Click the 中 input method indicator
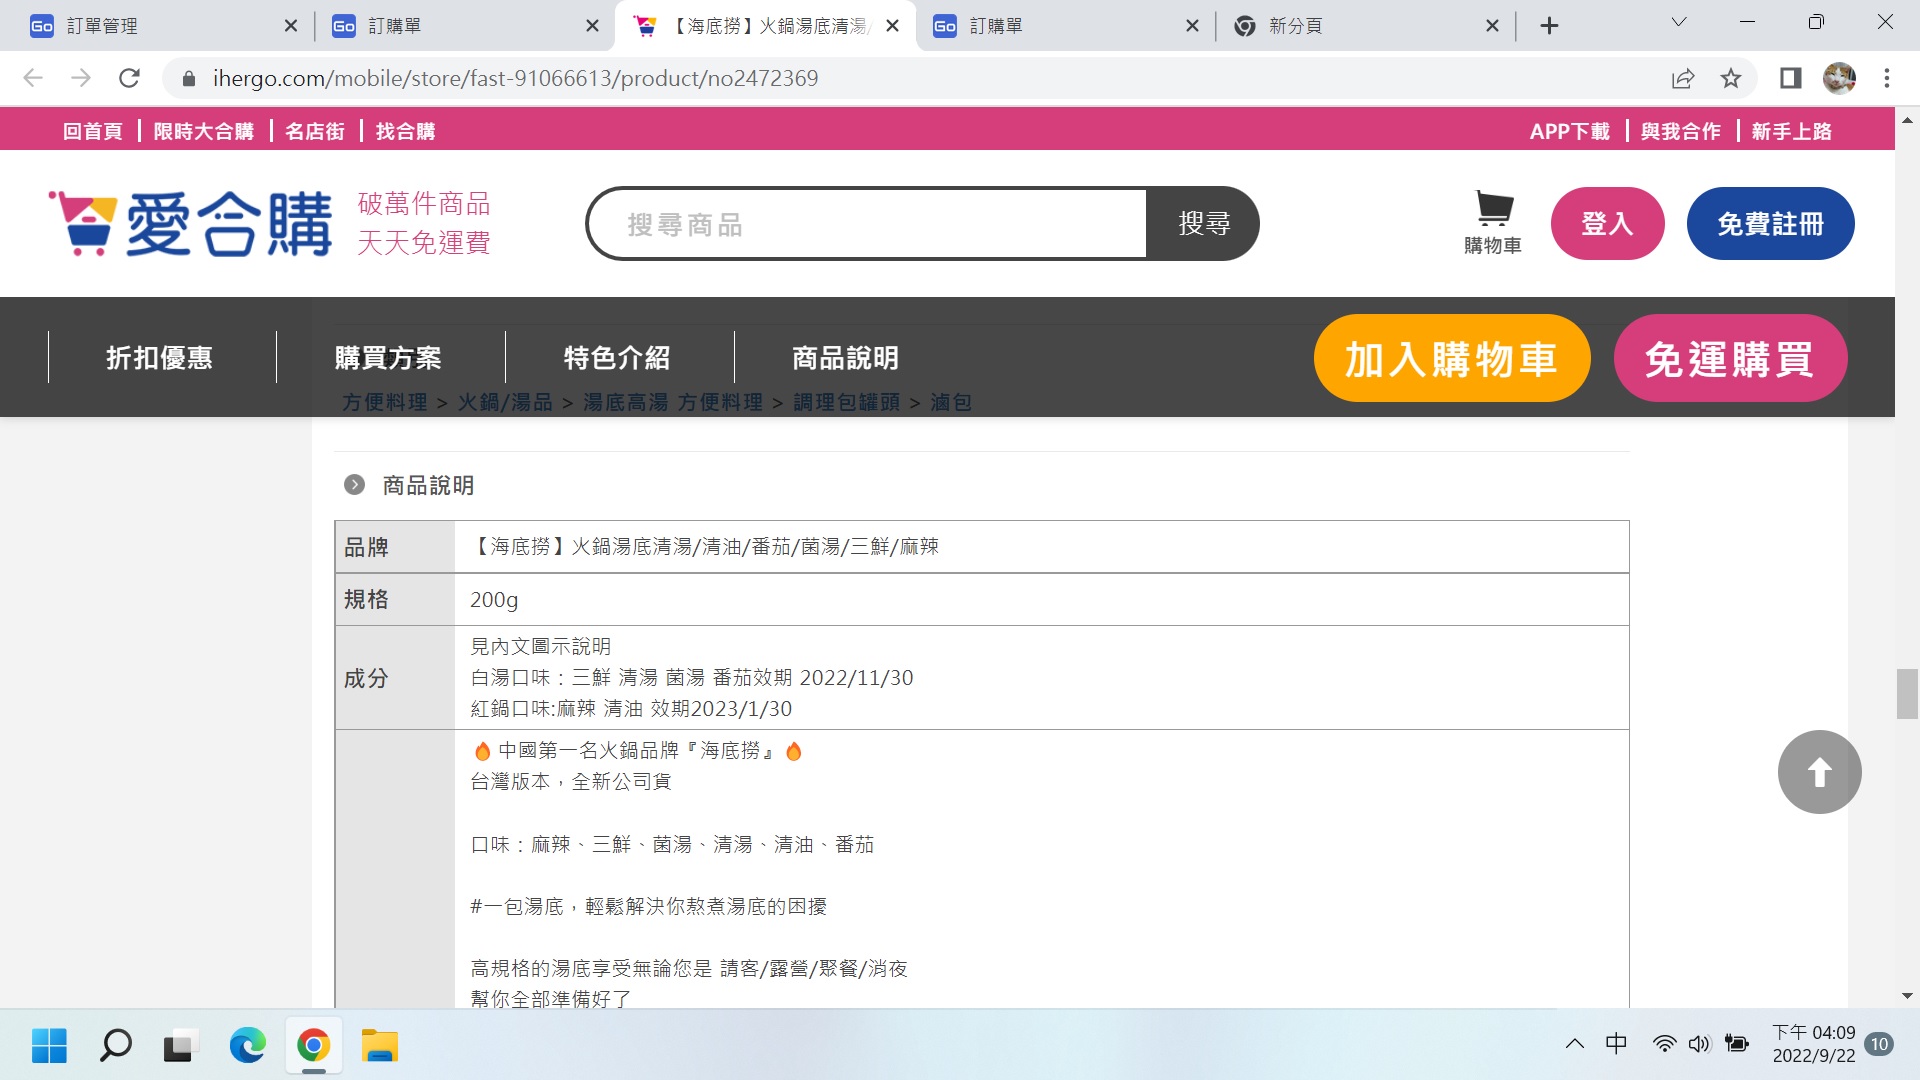The image size is (1920, 1080). [1616, 1044]
